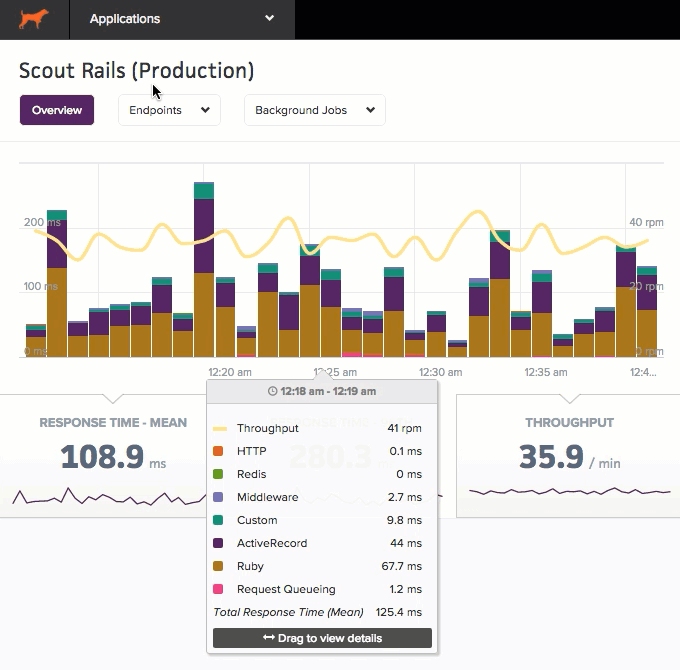The image size is (680, 670).
Task: Click the Throughput card heading
Action: (x=569, y=423)
